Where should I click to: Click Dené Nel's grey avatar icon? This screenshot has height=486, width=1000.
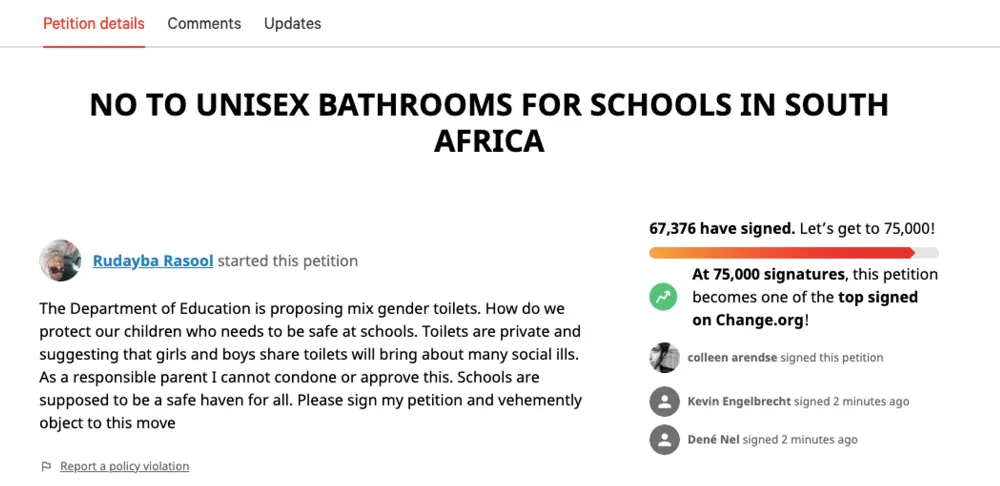click(x=665, y=440)
